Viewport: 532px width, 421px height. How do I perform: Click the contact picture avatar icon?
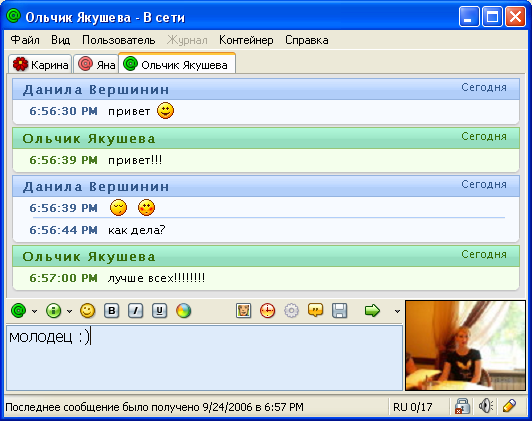click(x=243, y=310)
